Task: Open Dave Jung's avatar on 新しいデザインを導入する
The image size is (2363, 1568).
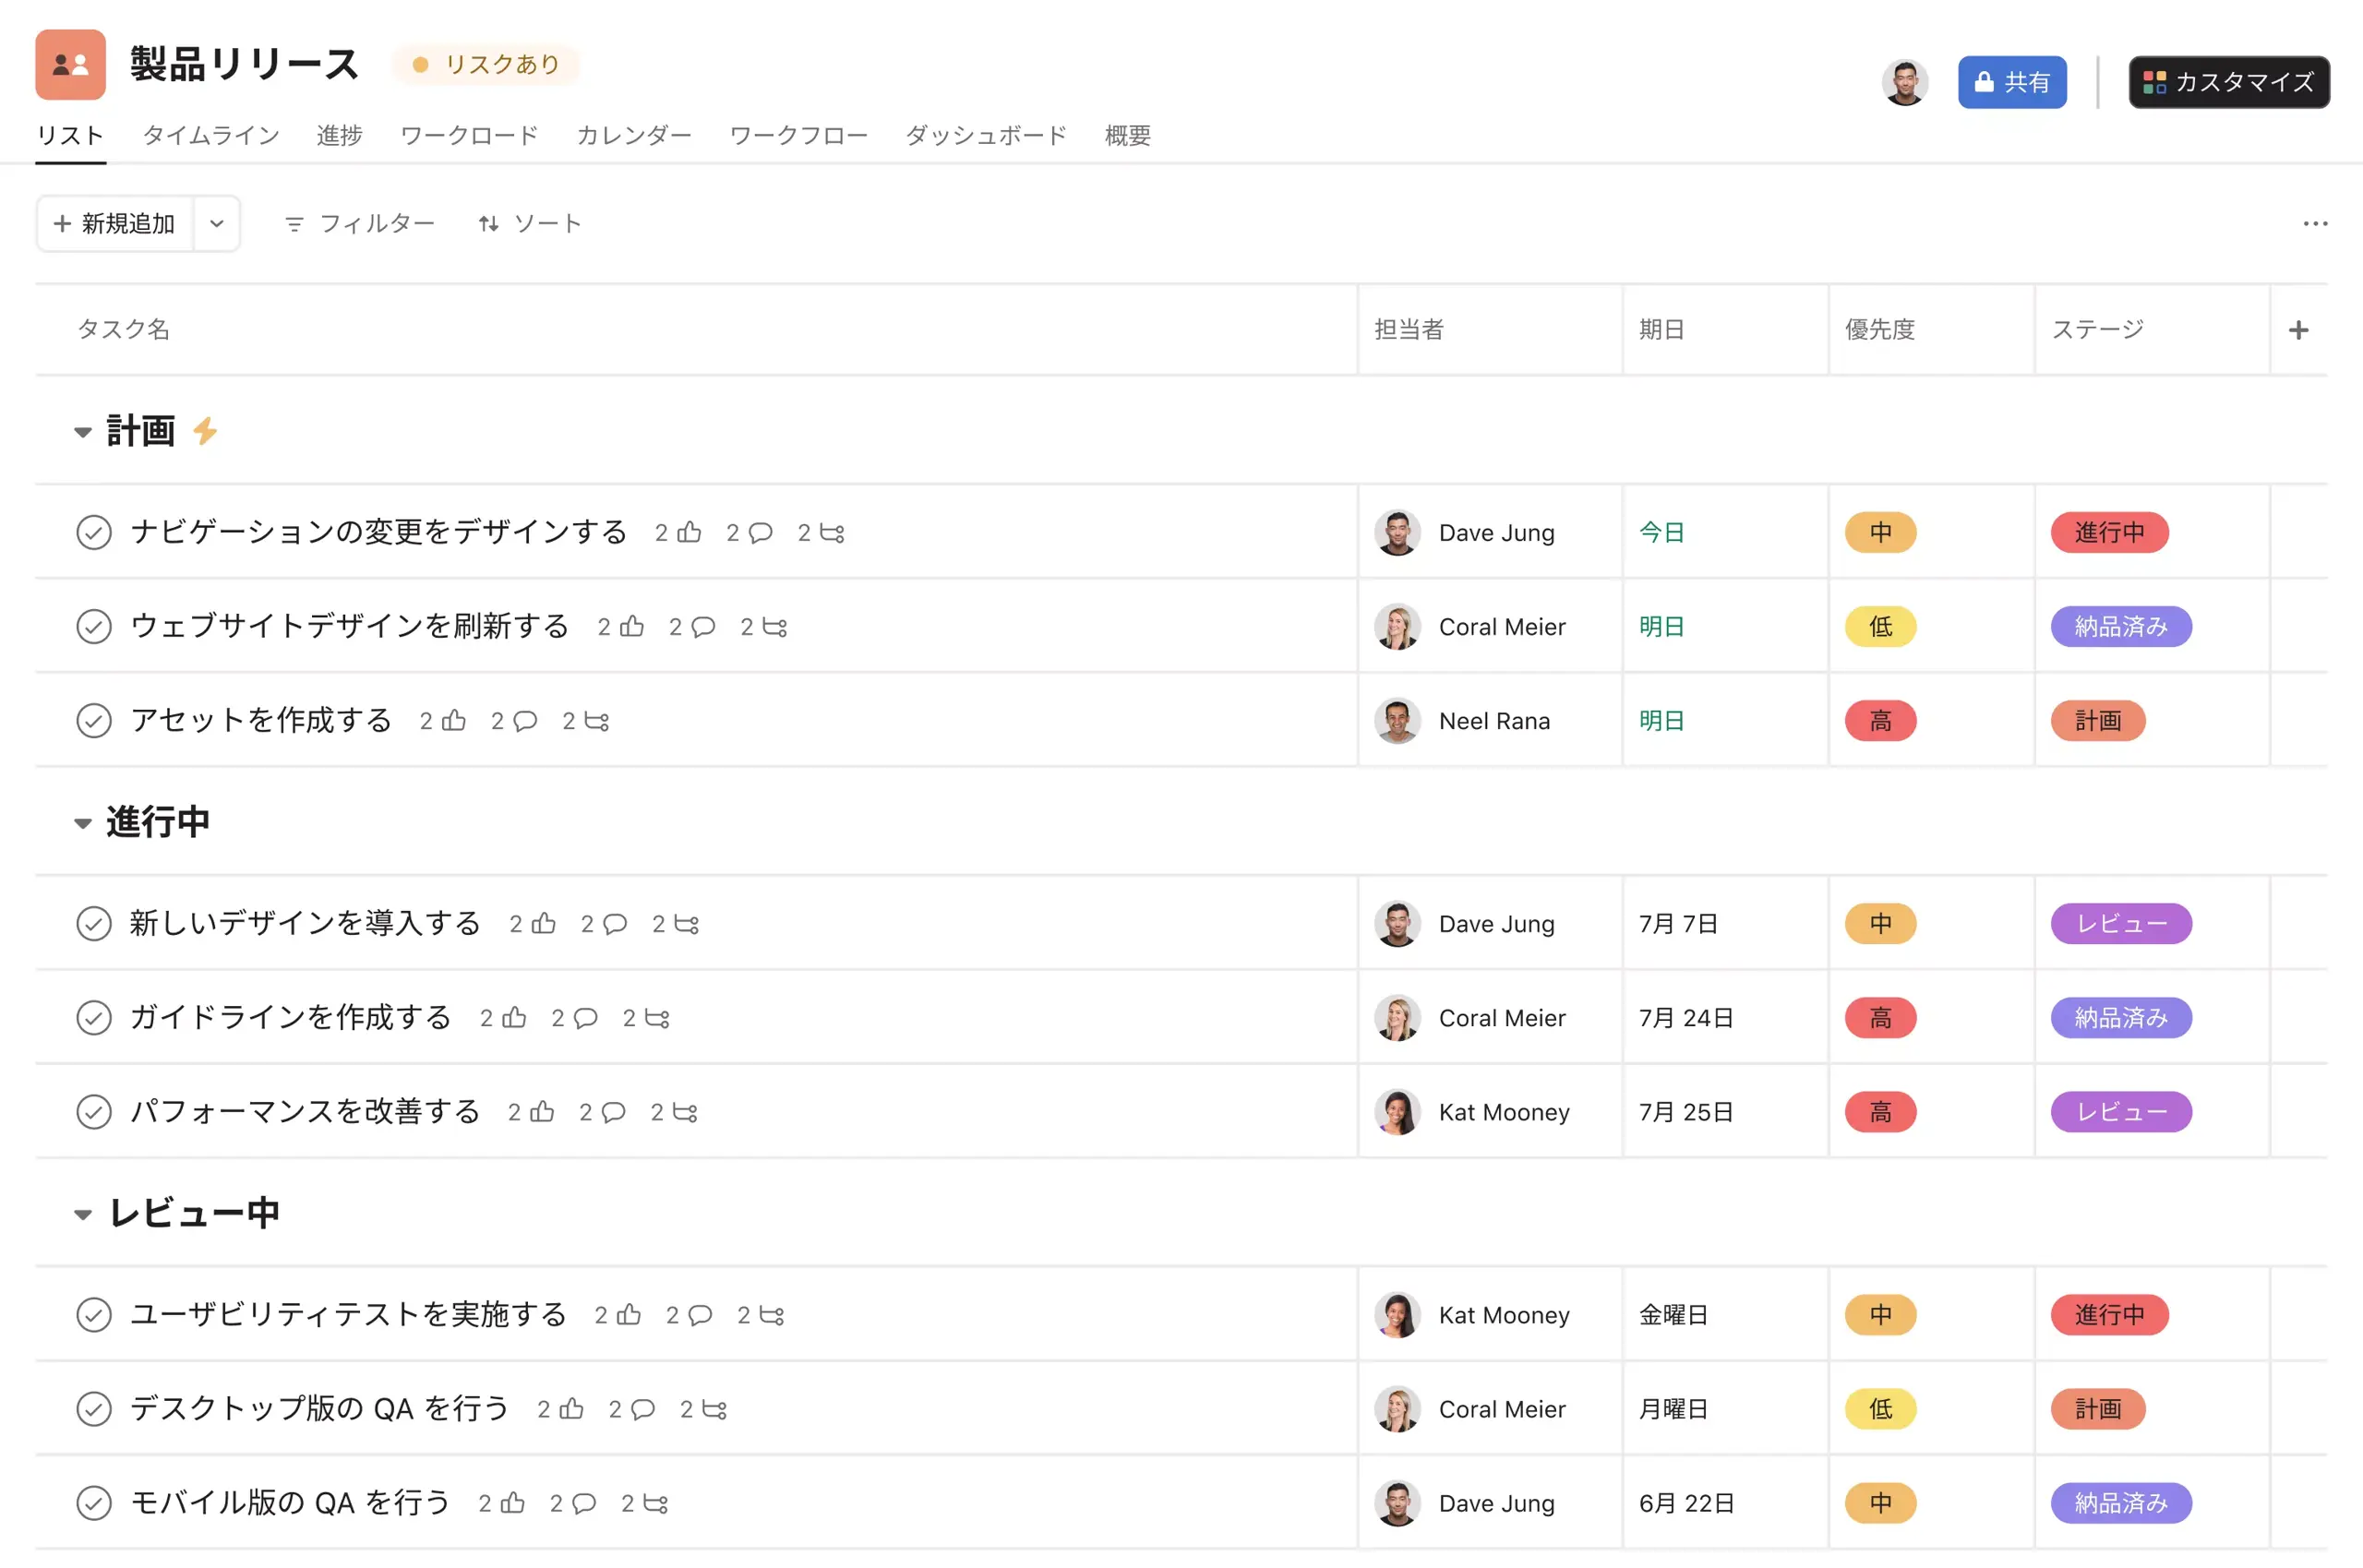Action: 1397,923
